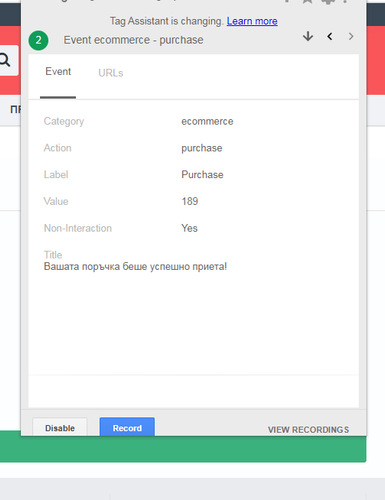This screenshot has height=500, width=385.
Task: Click the Action label
Action: (x=57, y=148)
